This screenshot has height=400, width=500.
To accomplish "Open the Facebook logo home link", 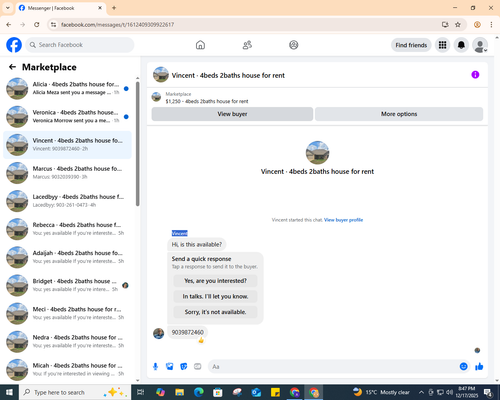I will (14, 45).
